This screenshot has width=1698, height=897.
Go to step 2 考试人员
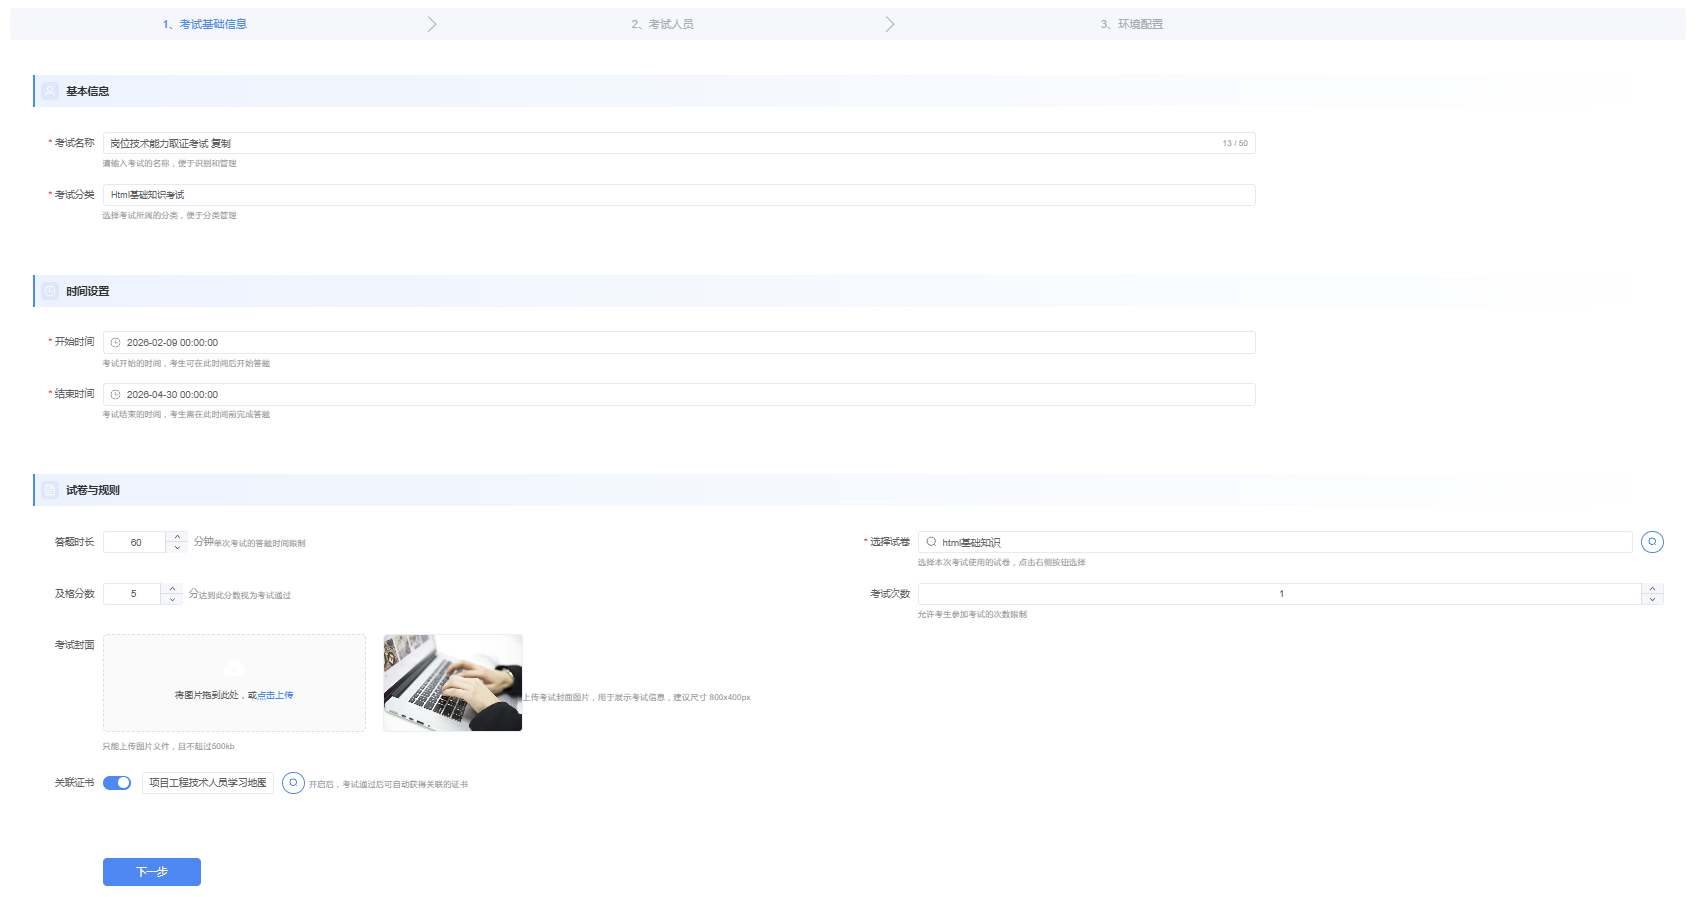point(662,24)
